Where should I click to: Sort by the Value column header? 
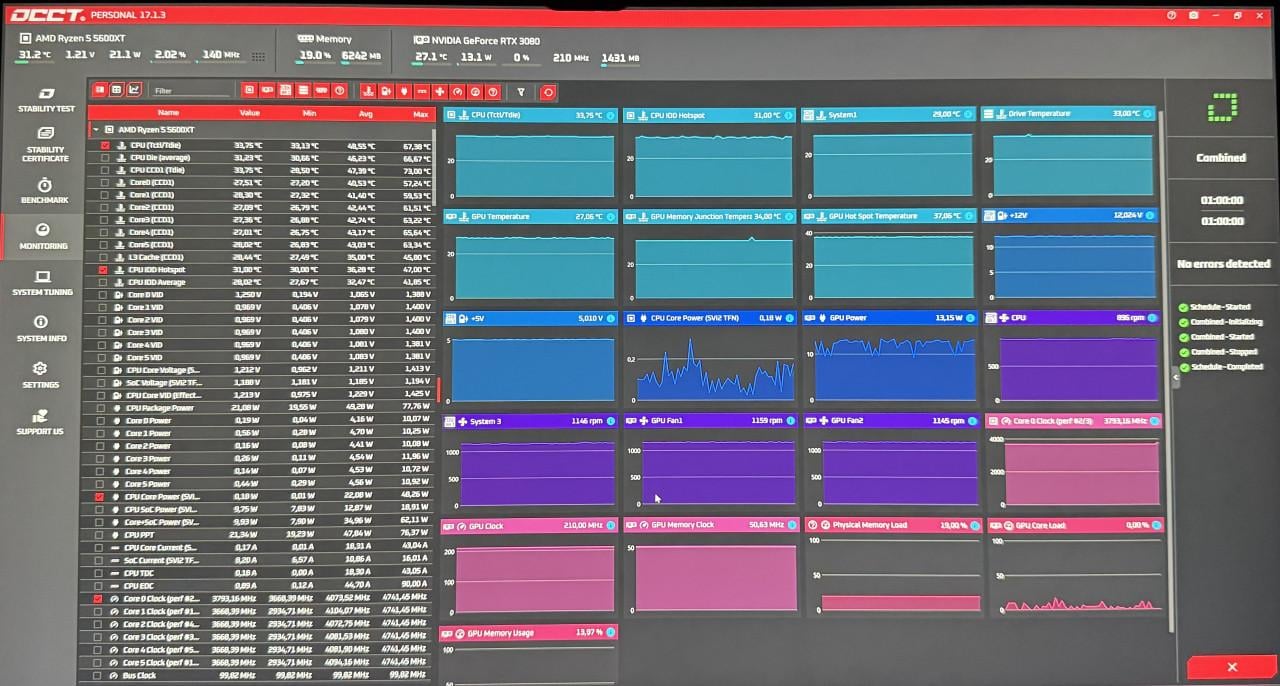[x=250, y=113]
